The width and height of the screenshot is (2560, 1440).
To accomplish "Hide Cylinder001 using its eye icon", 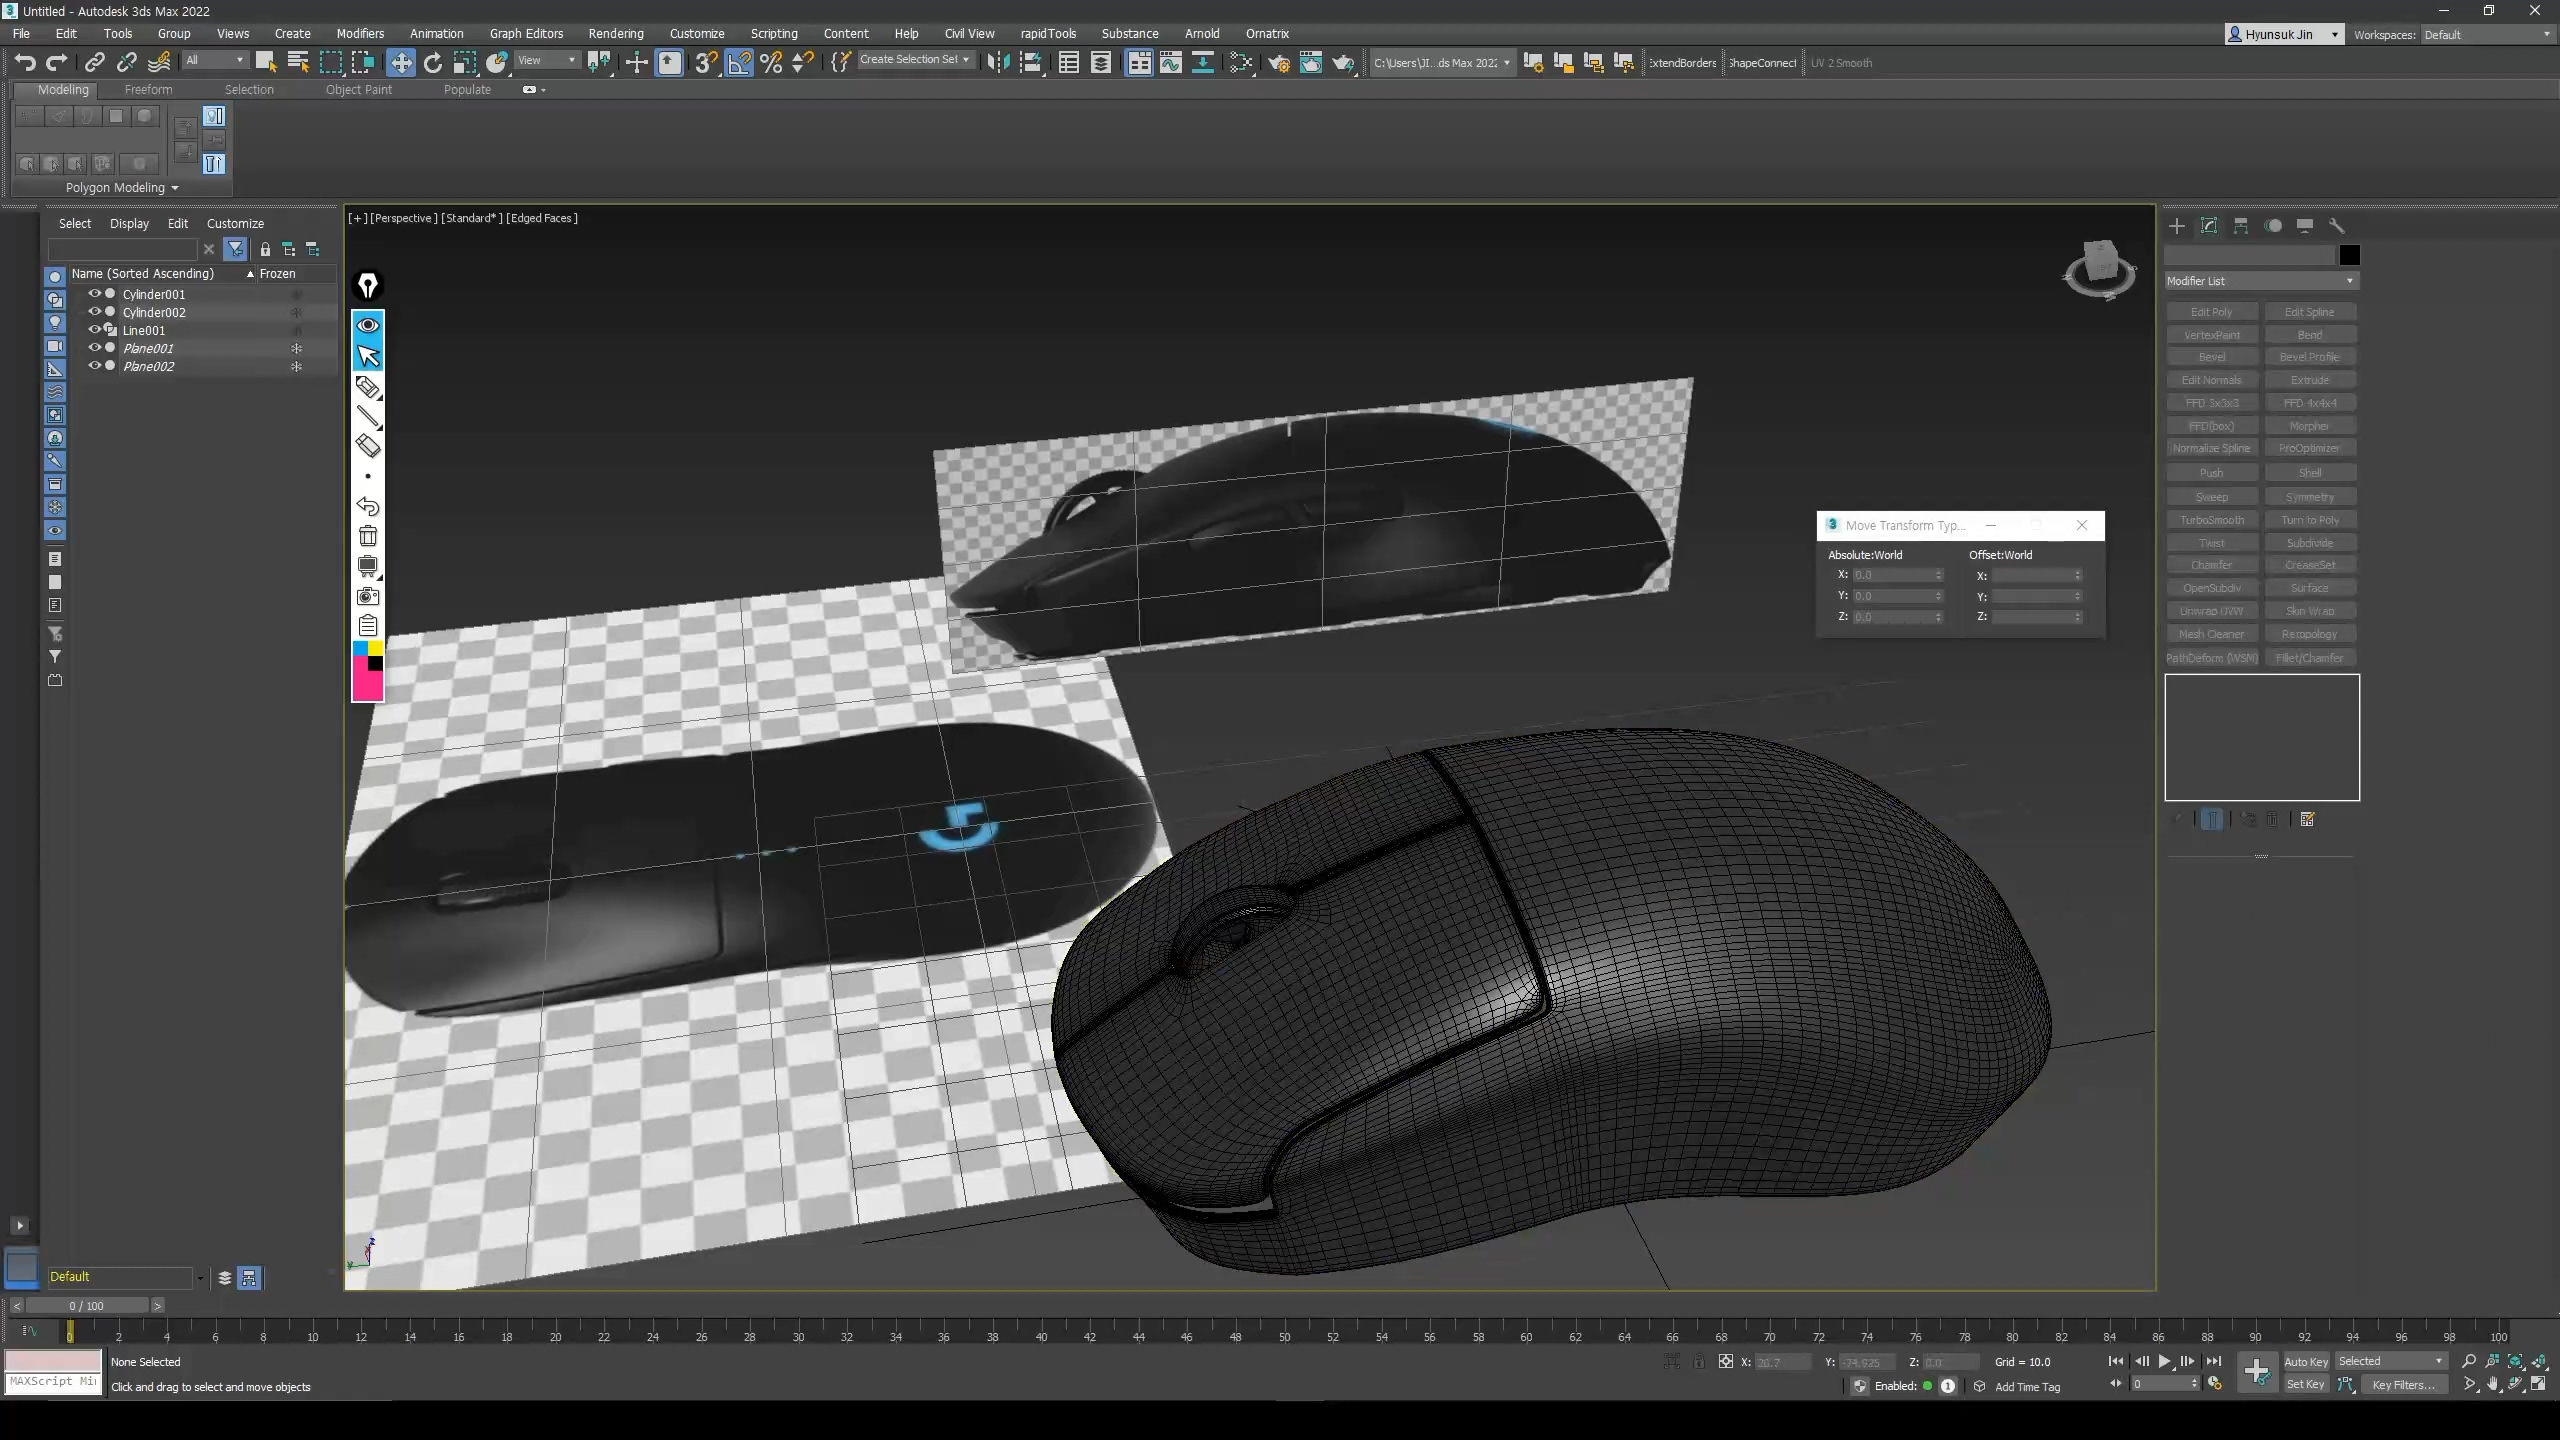I will pyautogui.click(x=94, y=294).
